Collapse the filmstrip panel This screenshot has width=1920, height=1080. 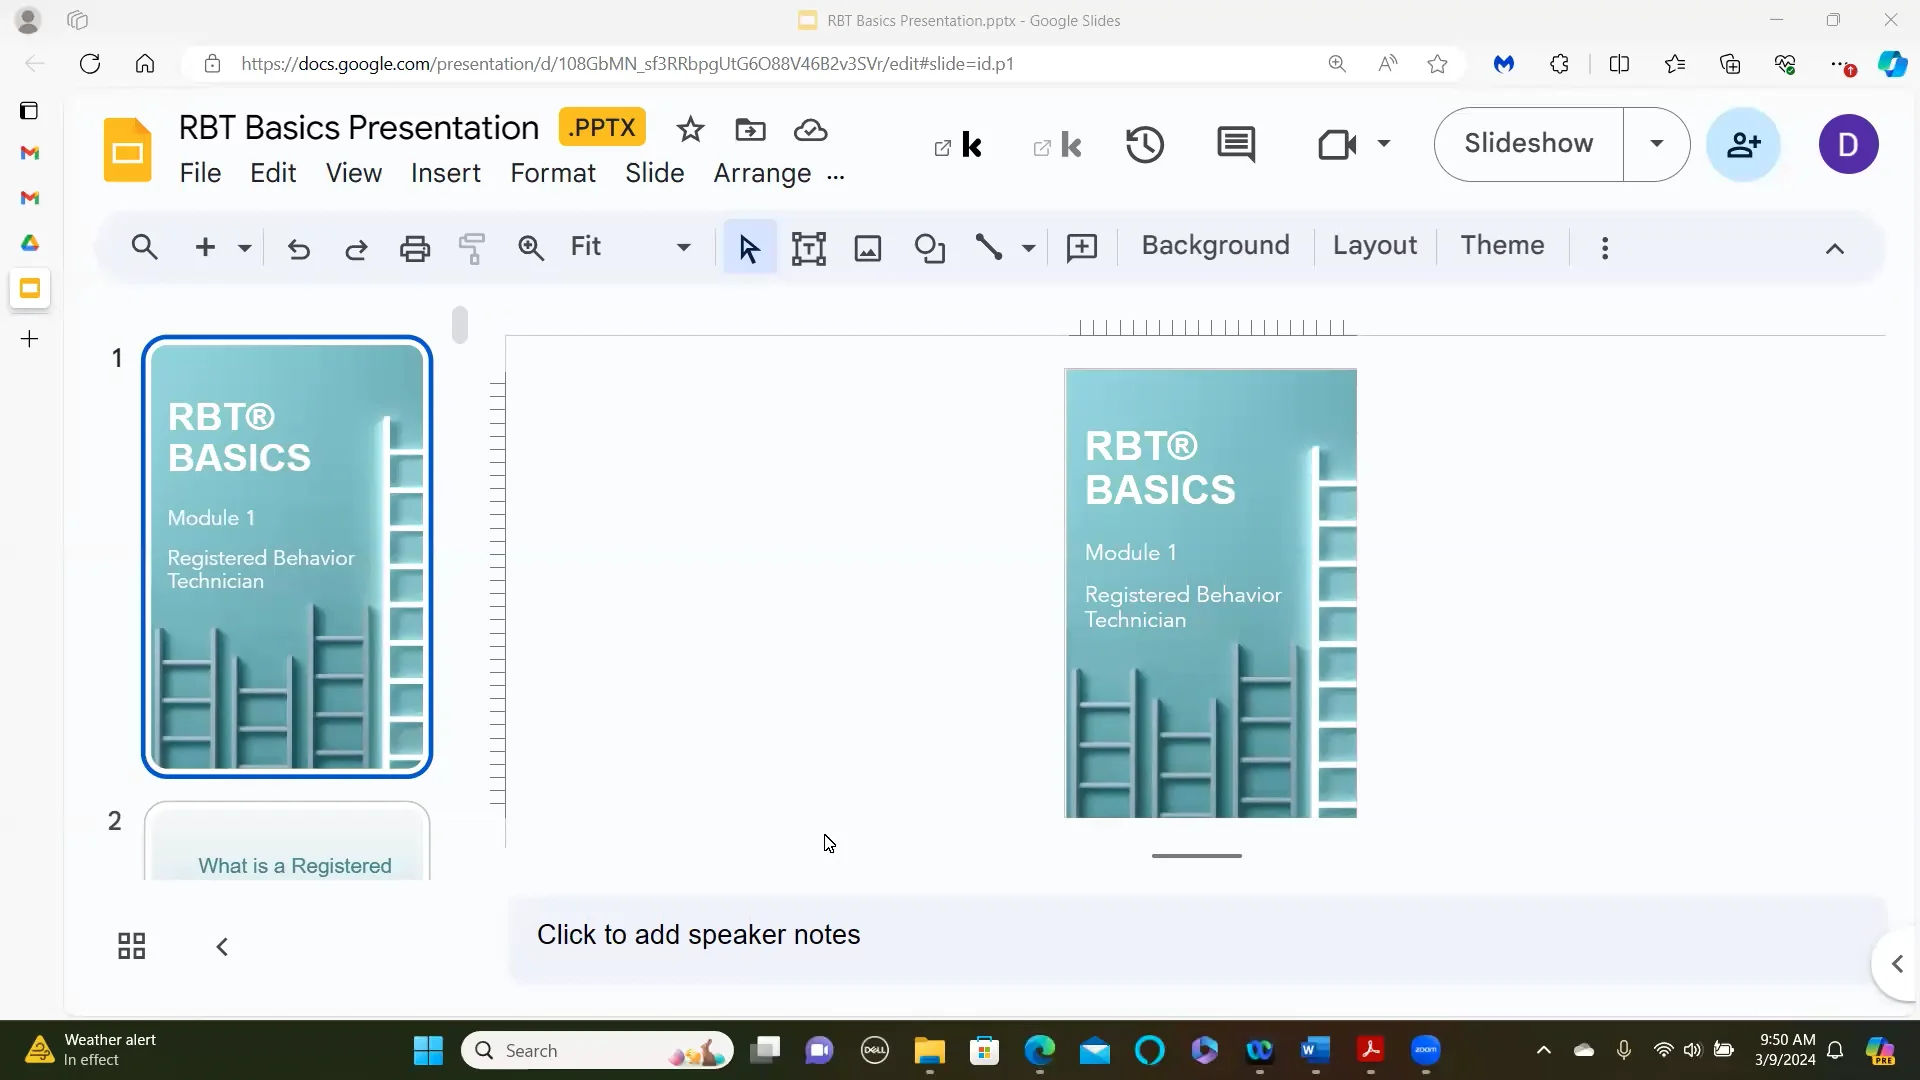point(221,946)
